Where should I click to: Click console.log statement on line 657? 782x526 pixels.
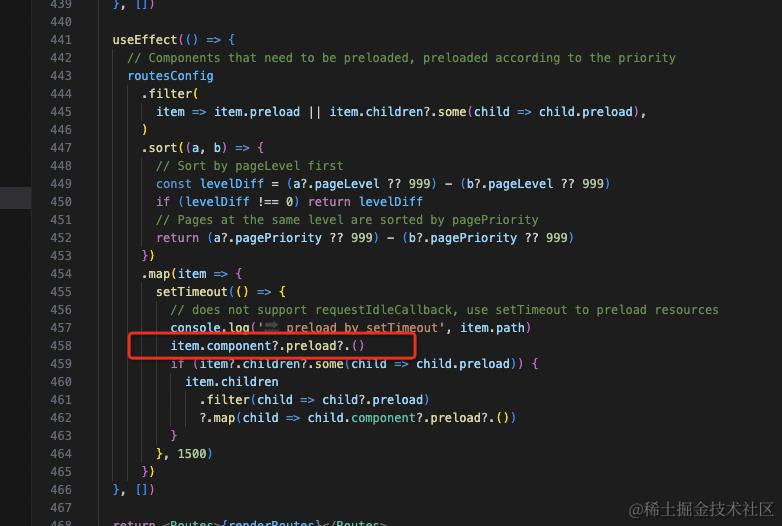click(x=350, y=328)
